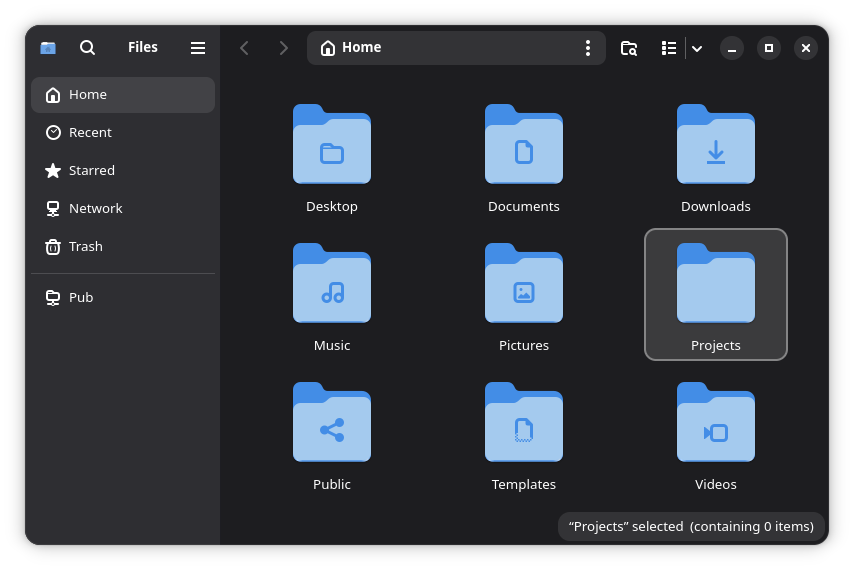Click the search-everywhere folder icon

[x=629, y=48]
